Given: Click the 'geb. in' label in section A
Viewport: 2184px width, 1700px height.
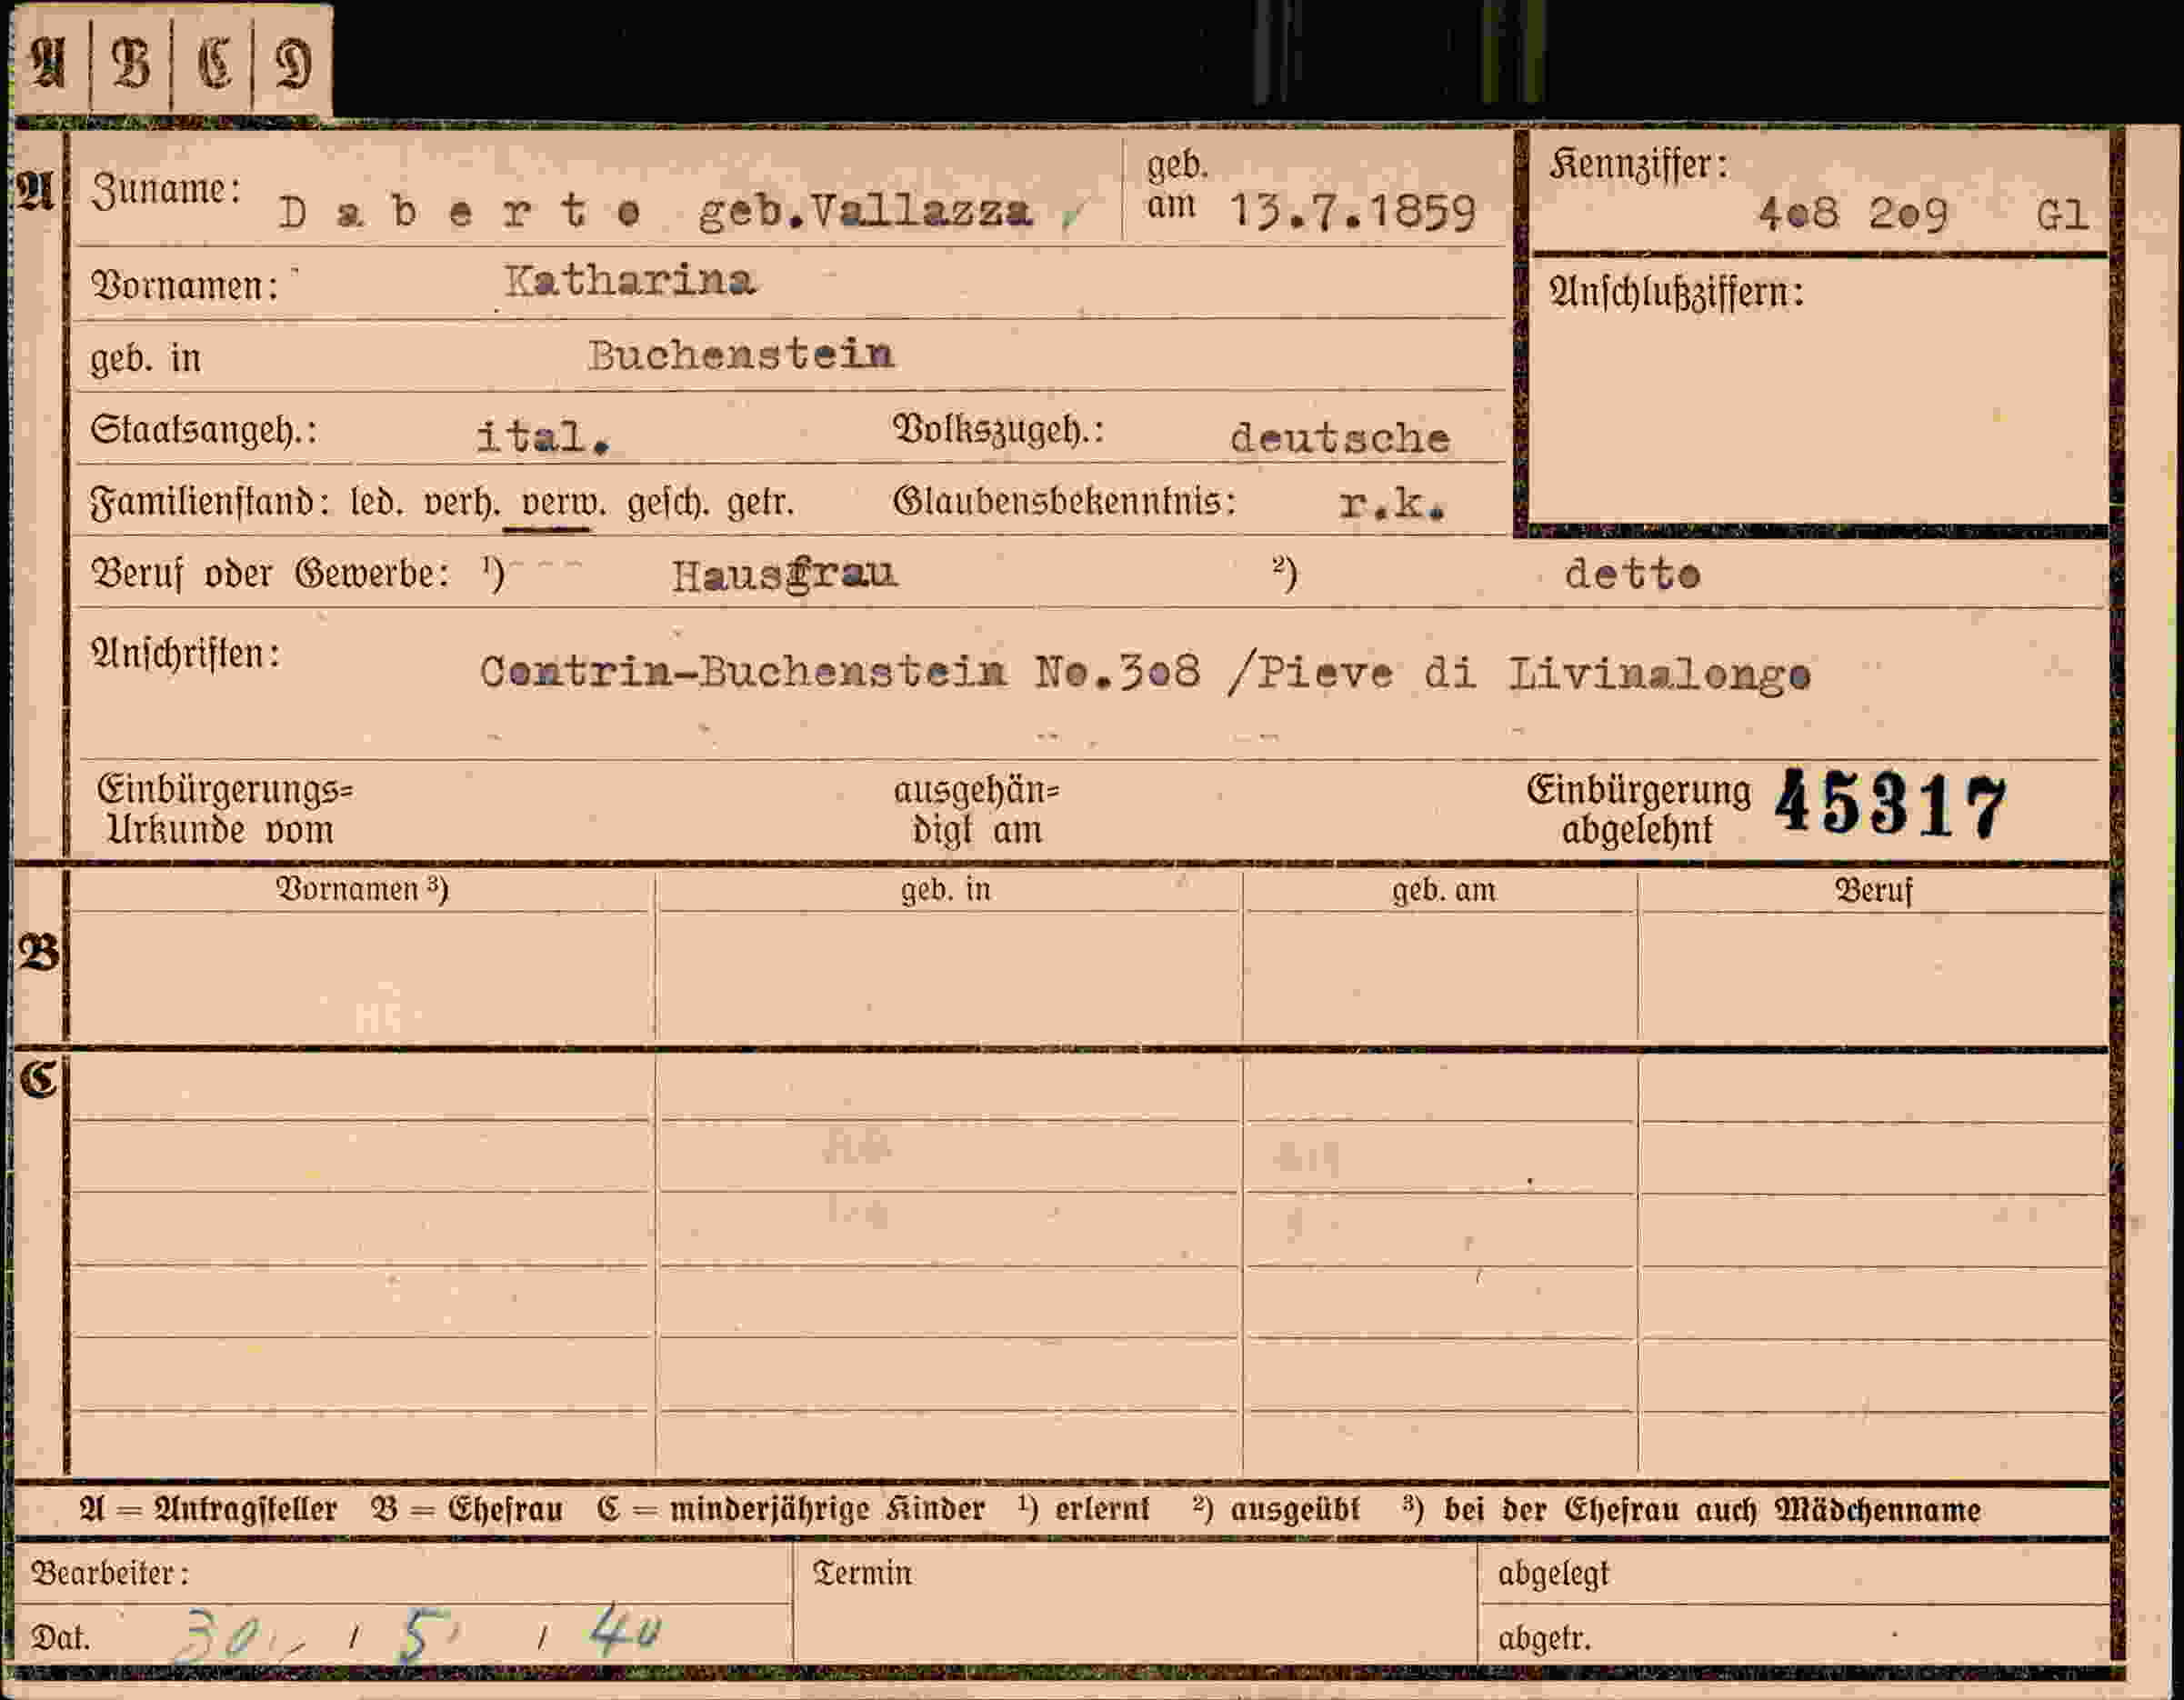Looking at the screenshot, I should 146,358.
